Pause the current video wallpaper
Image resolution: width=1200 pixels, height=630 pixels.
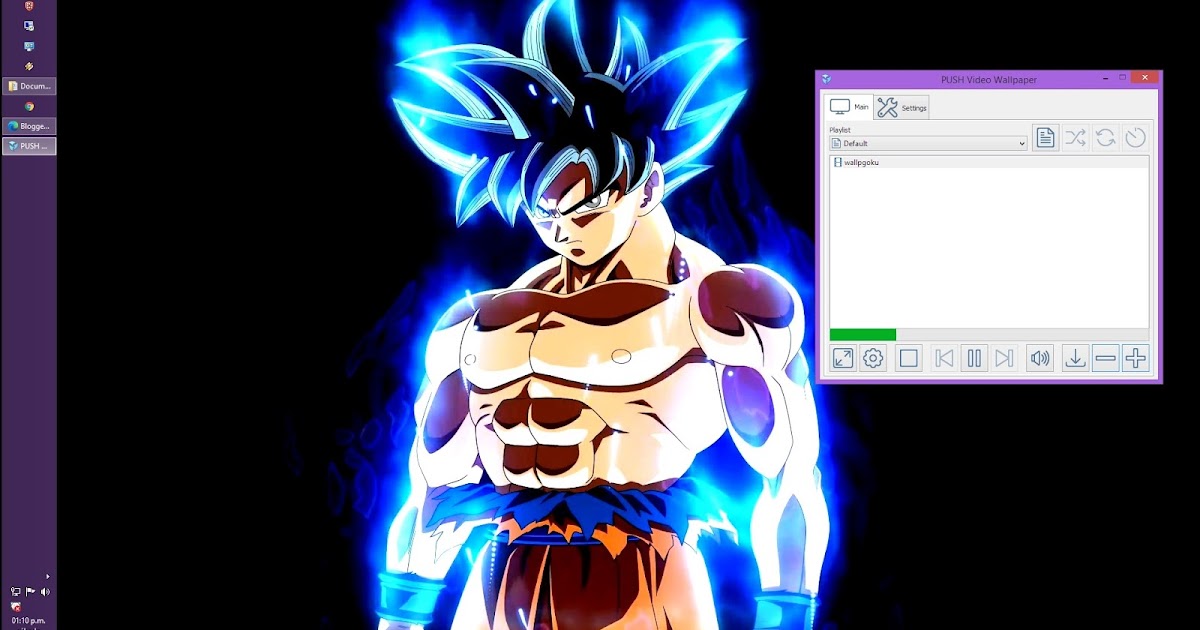[974, 358]
